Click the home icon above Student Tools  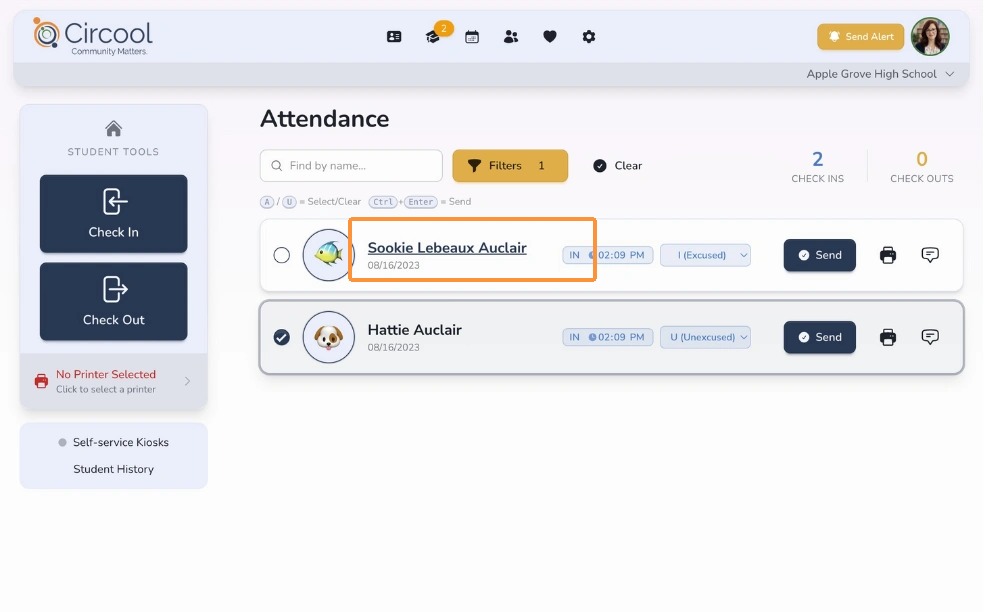tap(114, 129)
